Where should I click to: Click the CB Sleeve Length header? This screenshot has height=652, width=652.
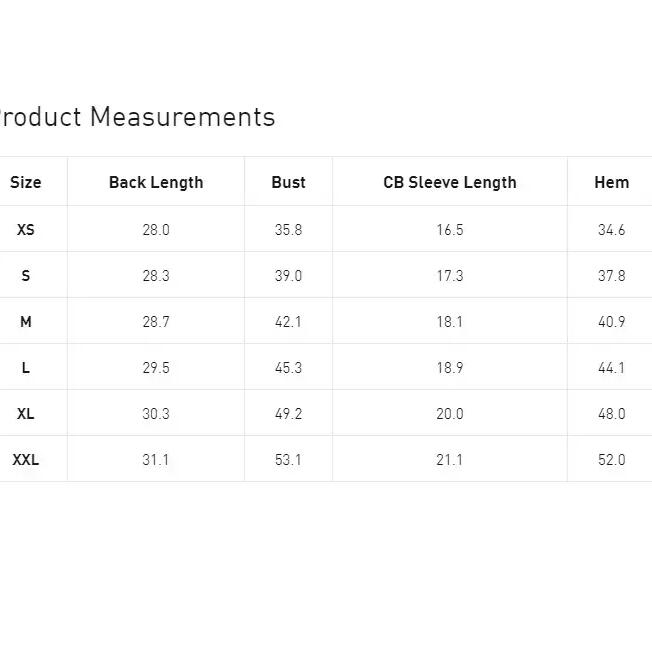tap(450, 182)
